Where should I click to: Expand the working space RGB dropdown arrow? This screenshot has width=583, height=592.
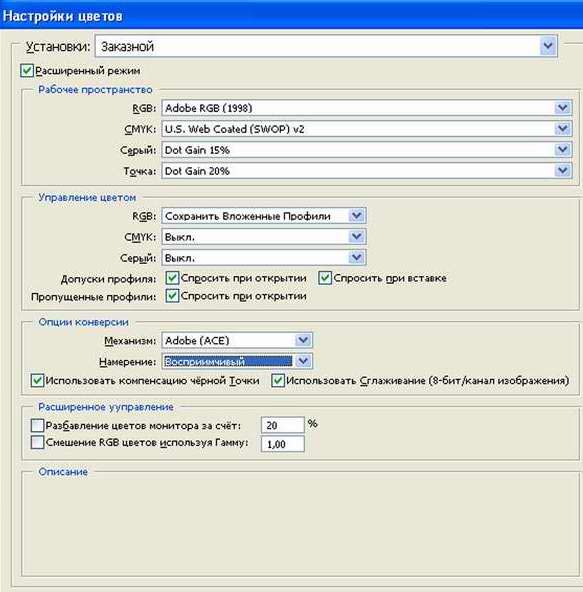click(563, 108)
